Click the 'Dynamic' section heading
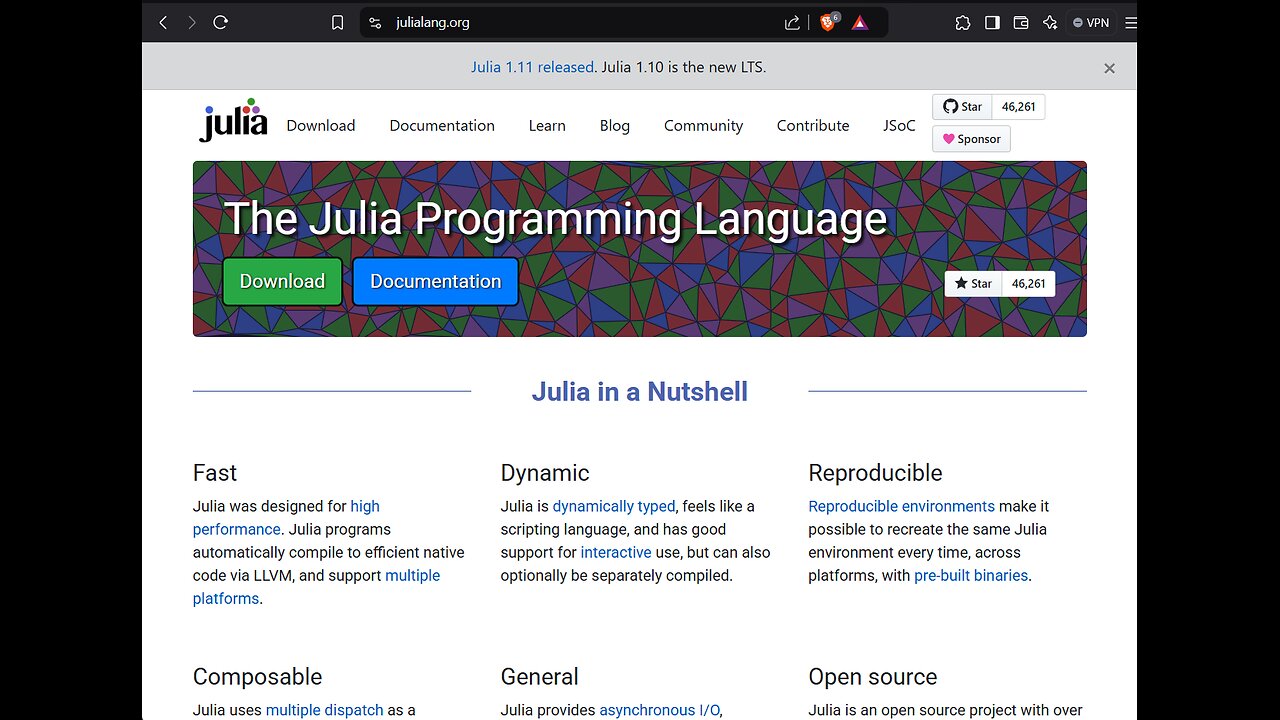 pos(545,473)
